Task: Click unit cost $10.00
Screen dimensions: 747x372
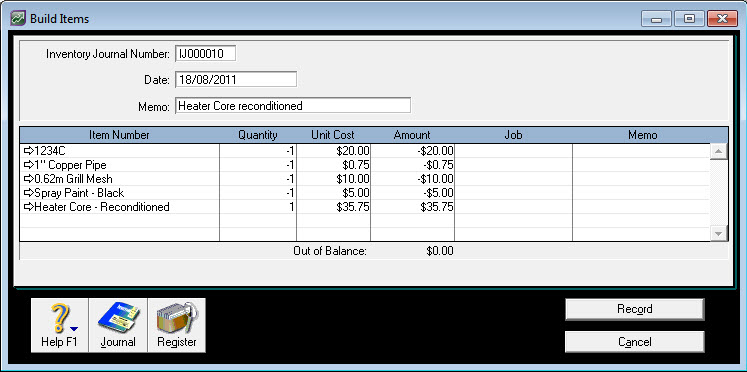Action: point(353,179)
